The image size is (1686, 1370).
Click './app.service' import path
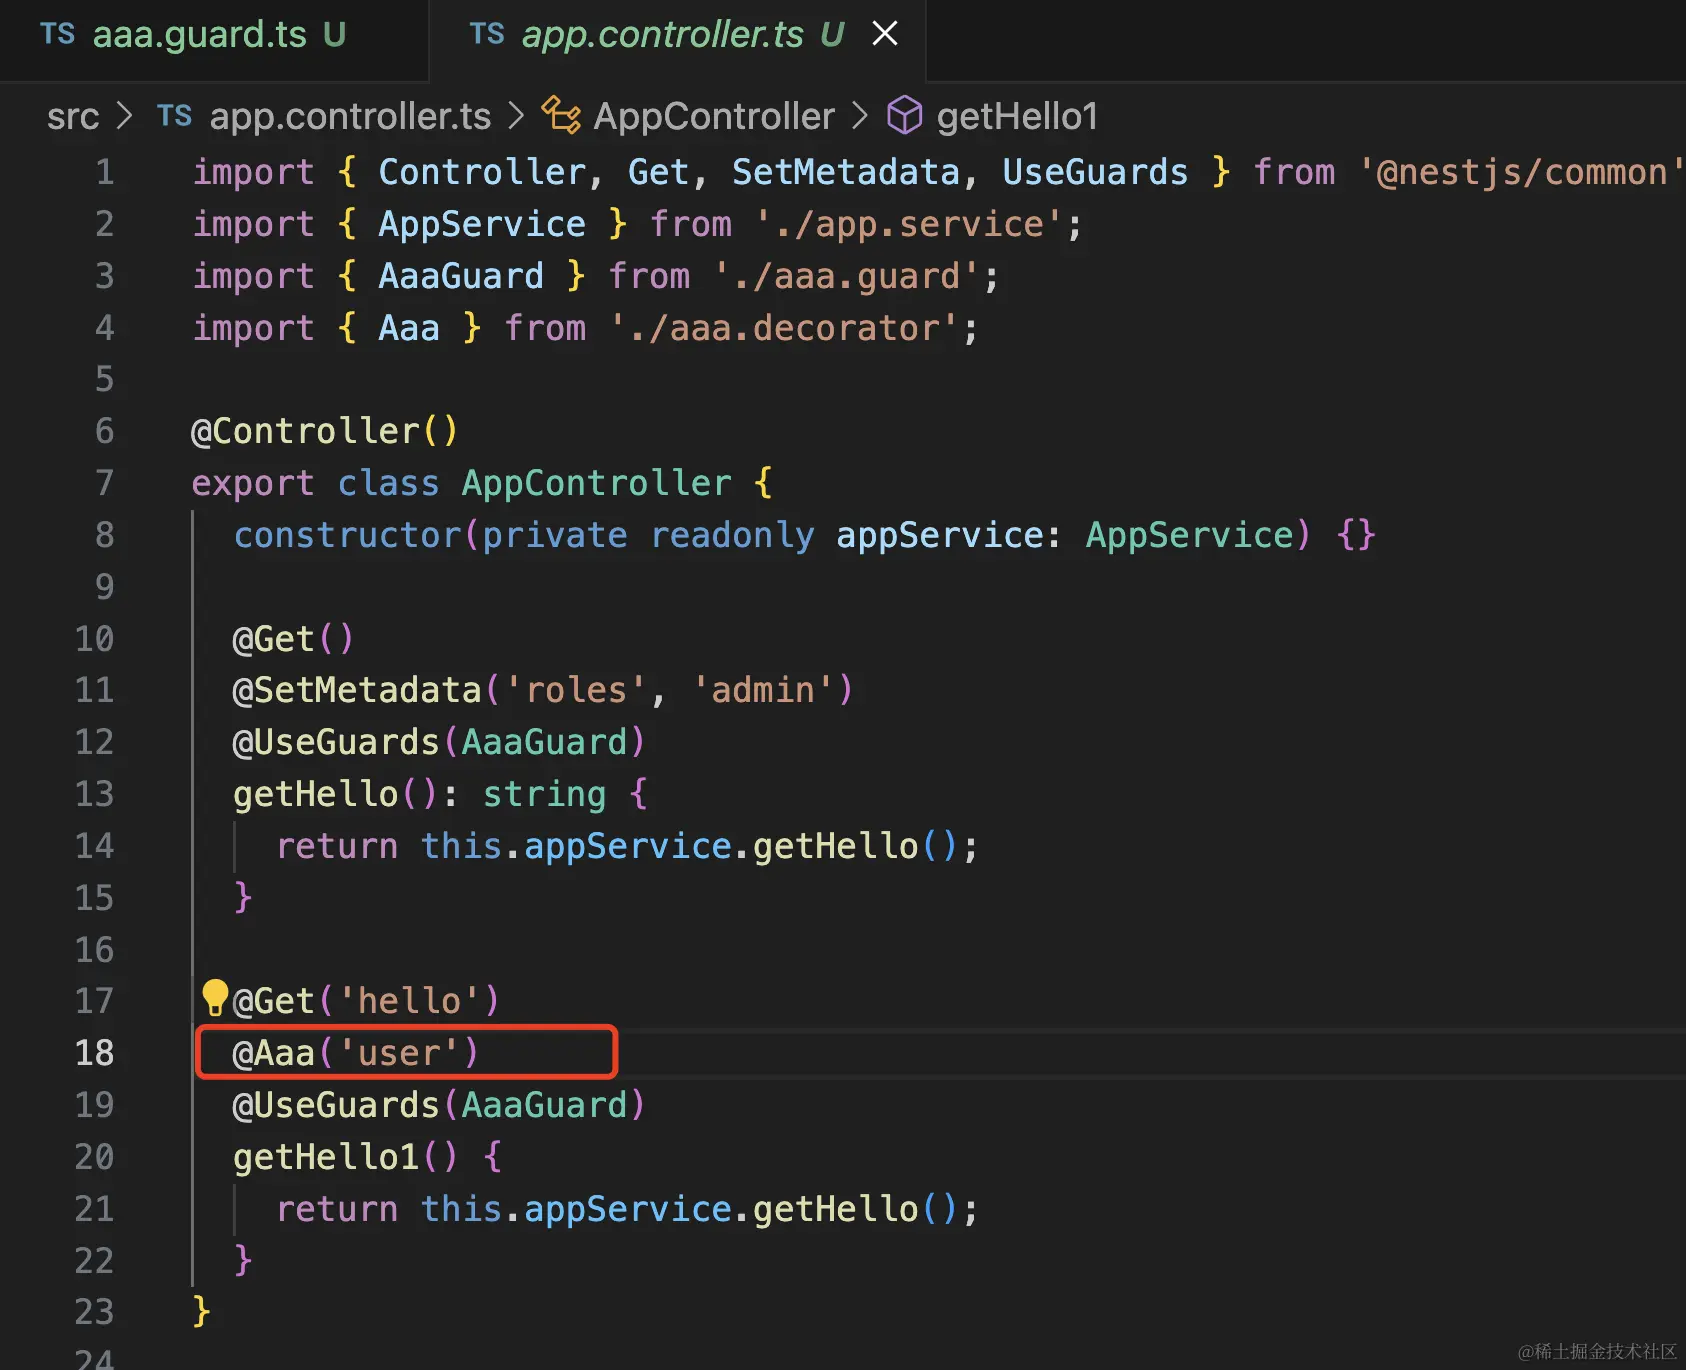pos(908,224)
